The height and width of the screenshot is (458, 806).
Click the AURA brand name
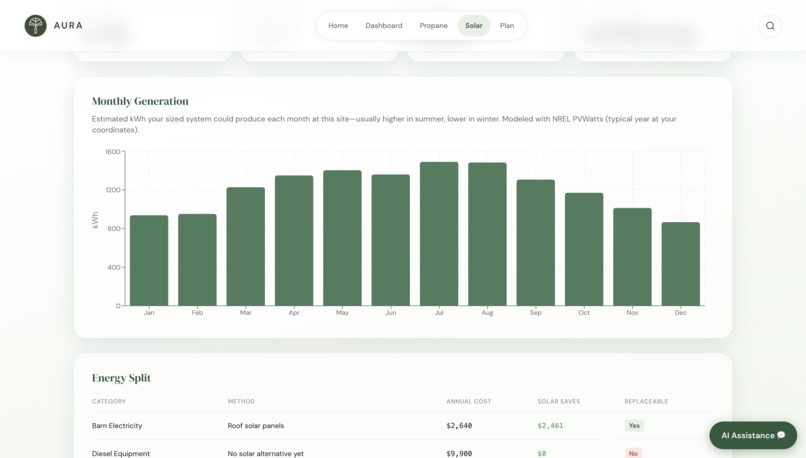click(x=68, y=26)
